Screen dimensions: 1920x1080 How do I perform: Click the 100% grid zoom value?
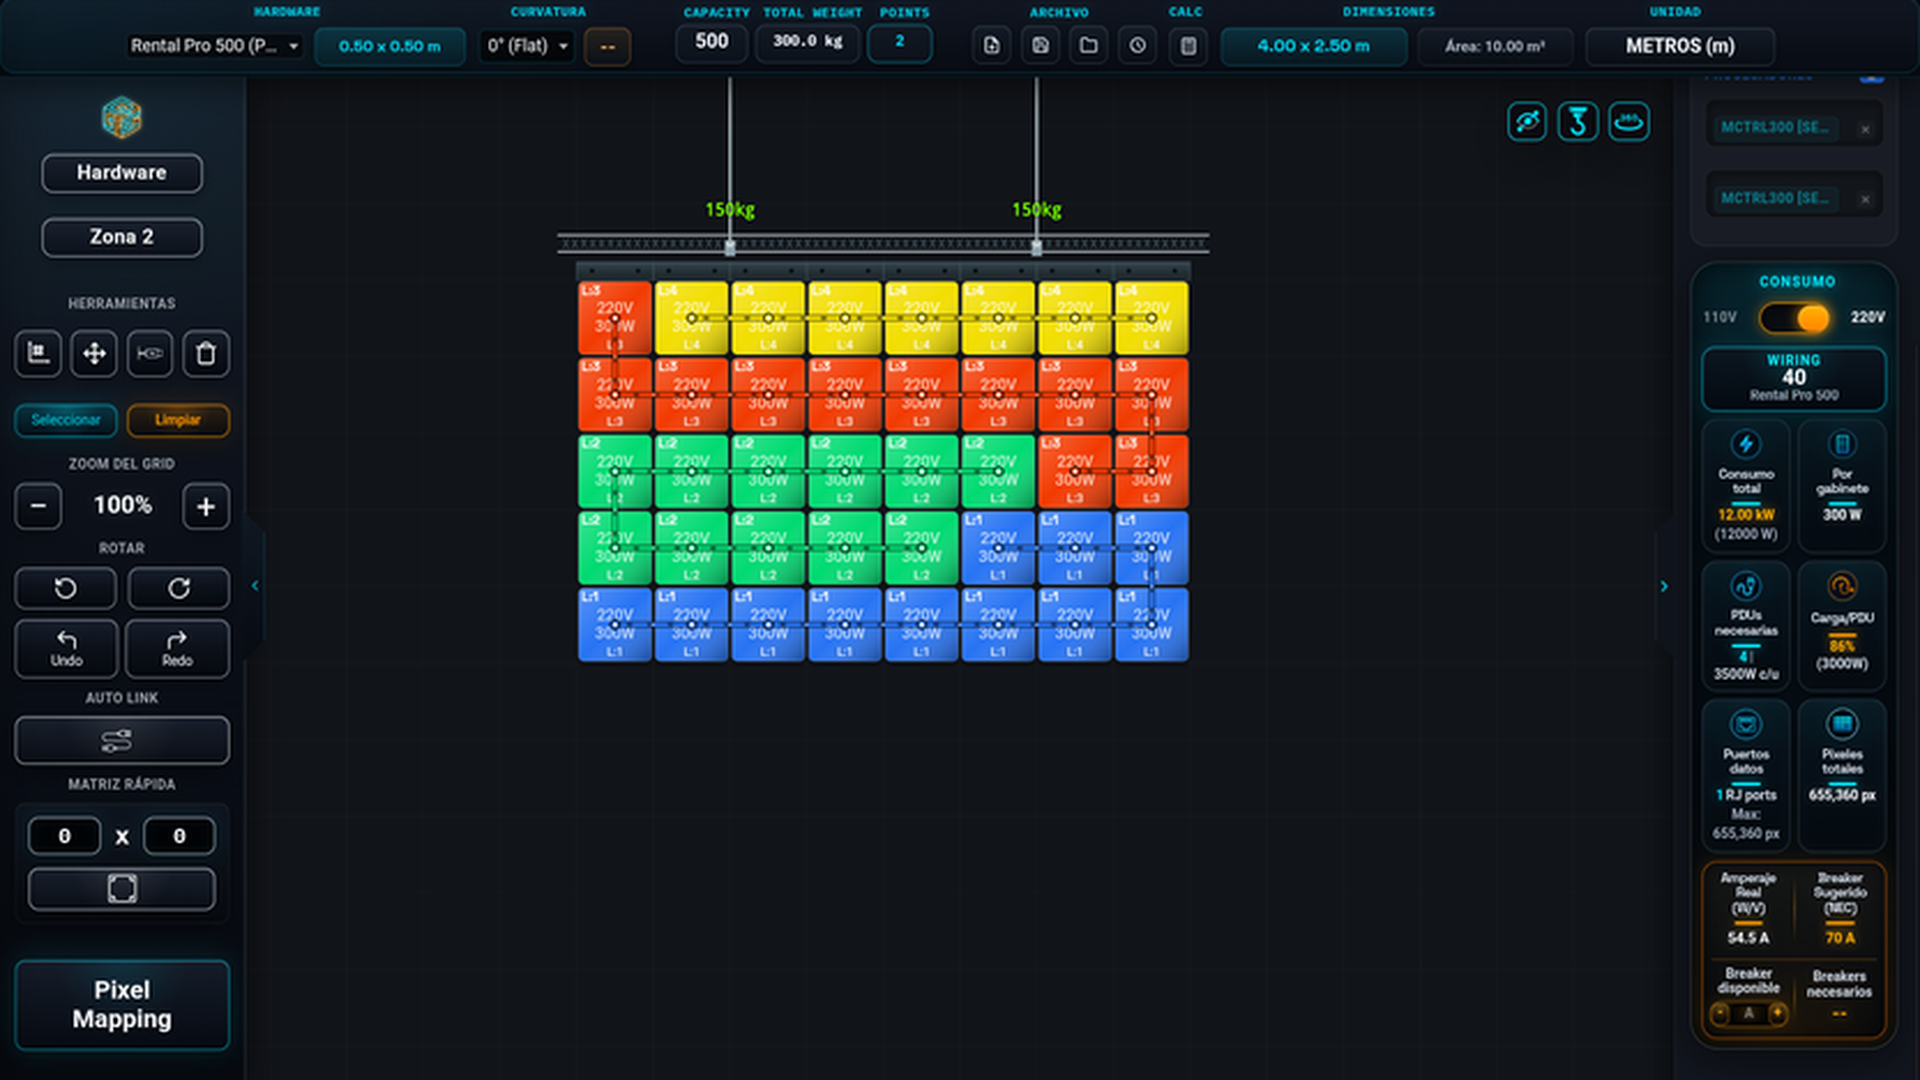(x=123, y=505)
